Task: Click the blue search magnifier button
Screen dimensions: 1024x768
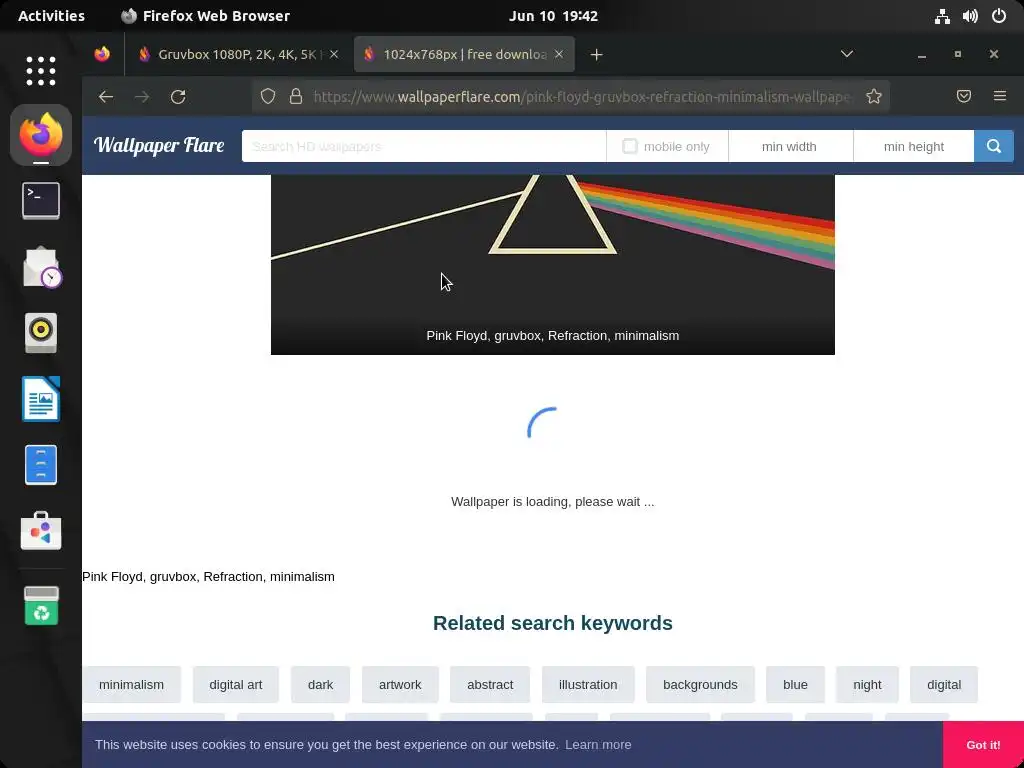Action: 993,146
